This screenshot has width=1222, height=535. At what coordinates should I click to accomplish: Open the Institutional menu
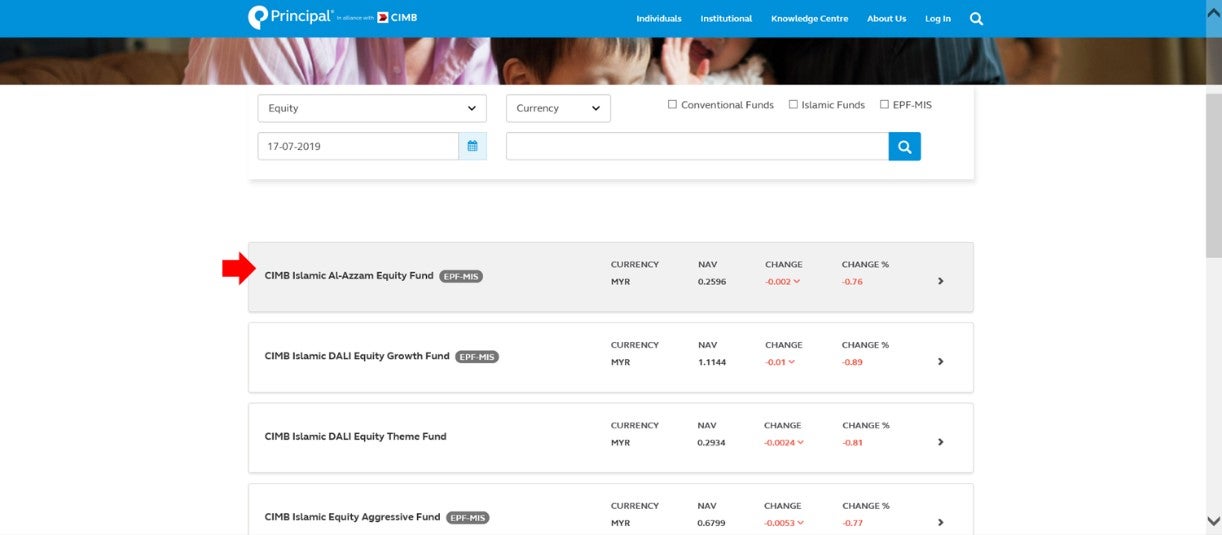point(726,19)
